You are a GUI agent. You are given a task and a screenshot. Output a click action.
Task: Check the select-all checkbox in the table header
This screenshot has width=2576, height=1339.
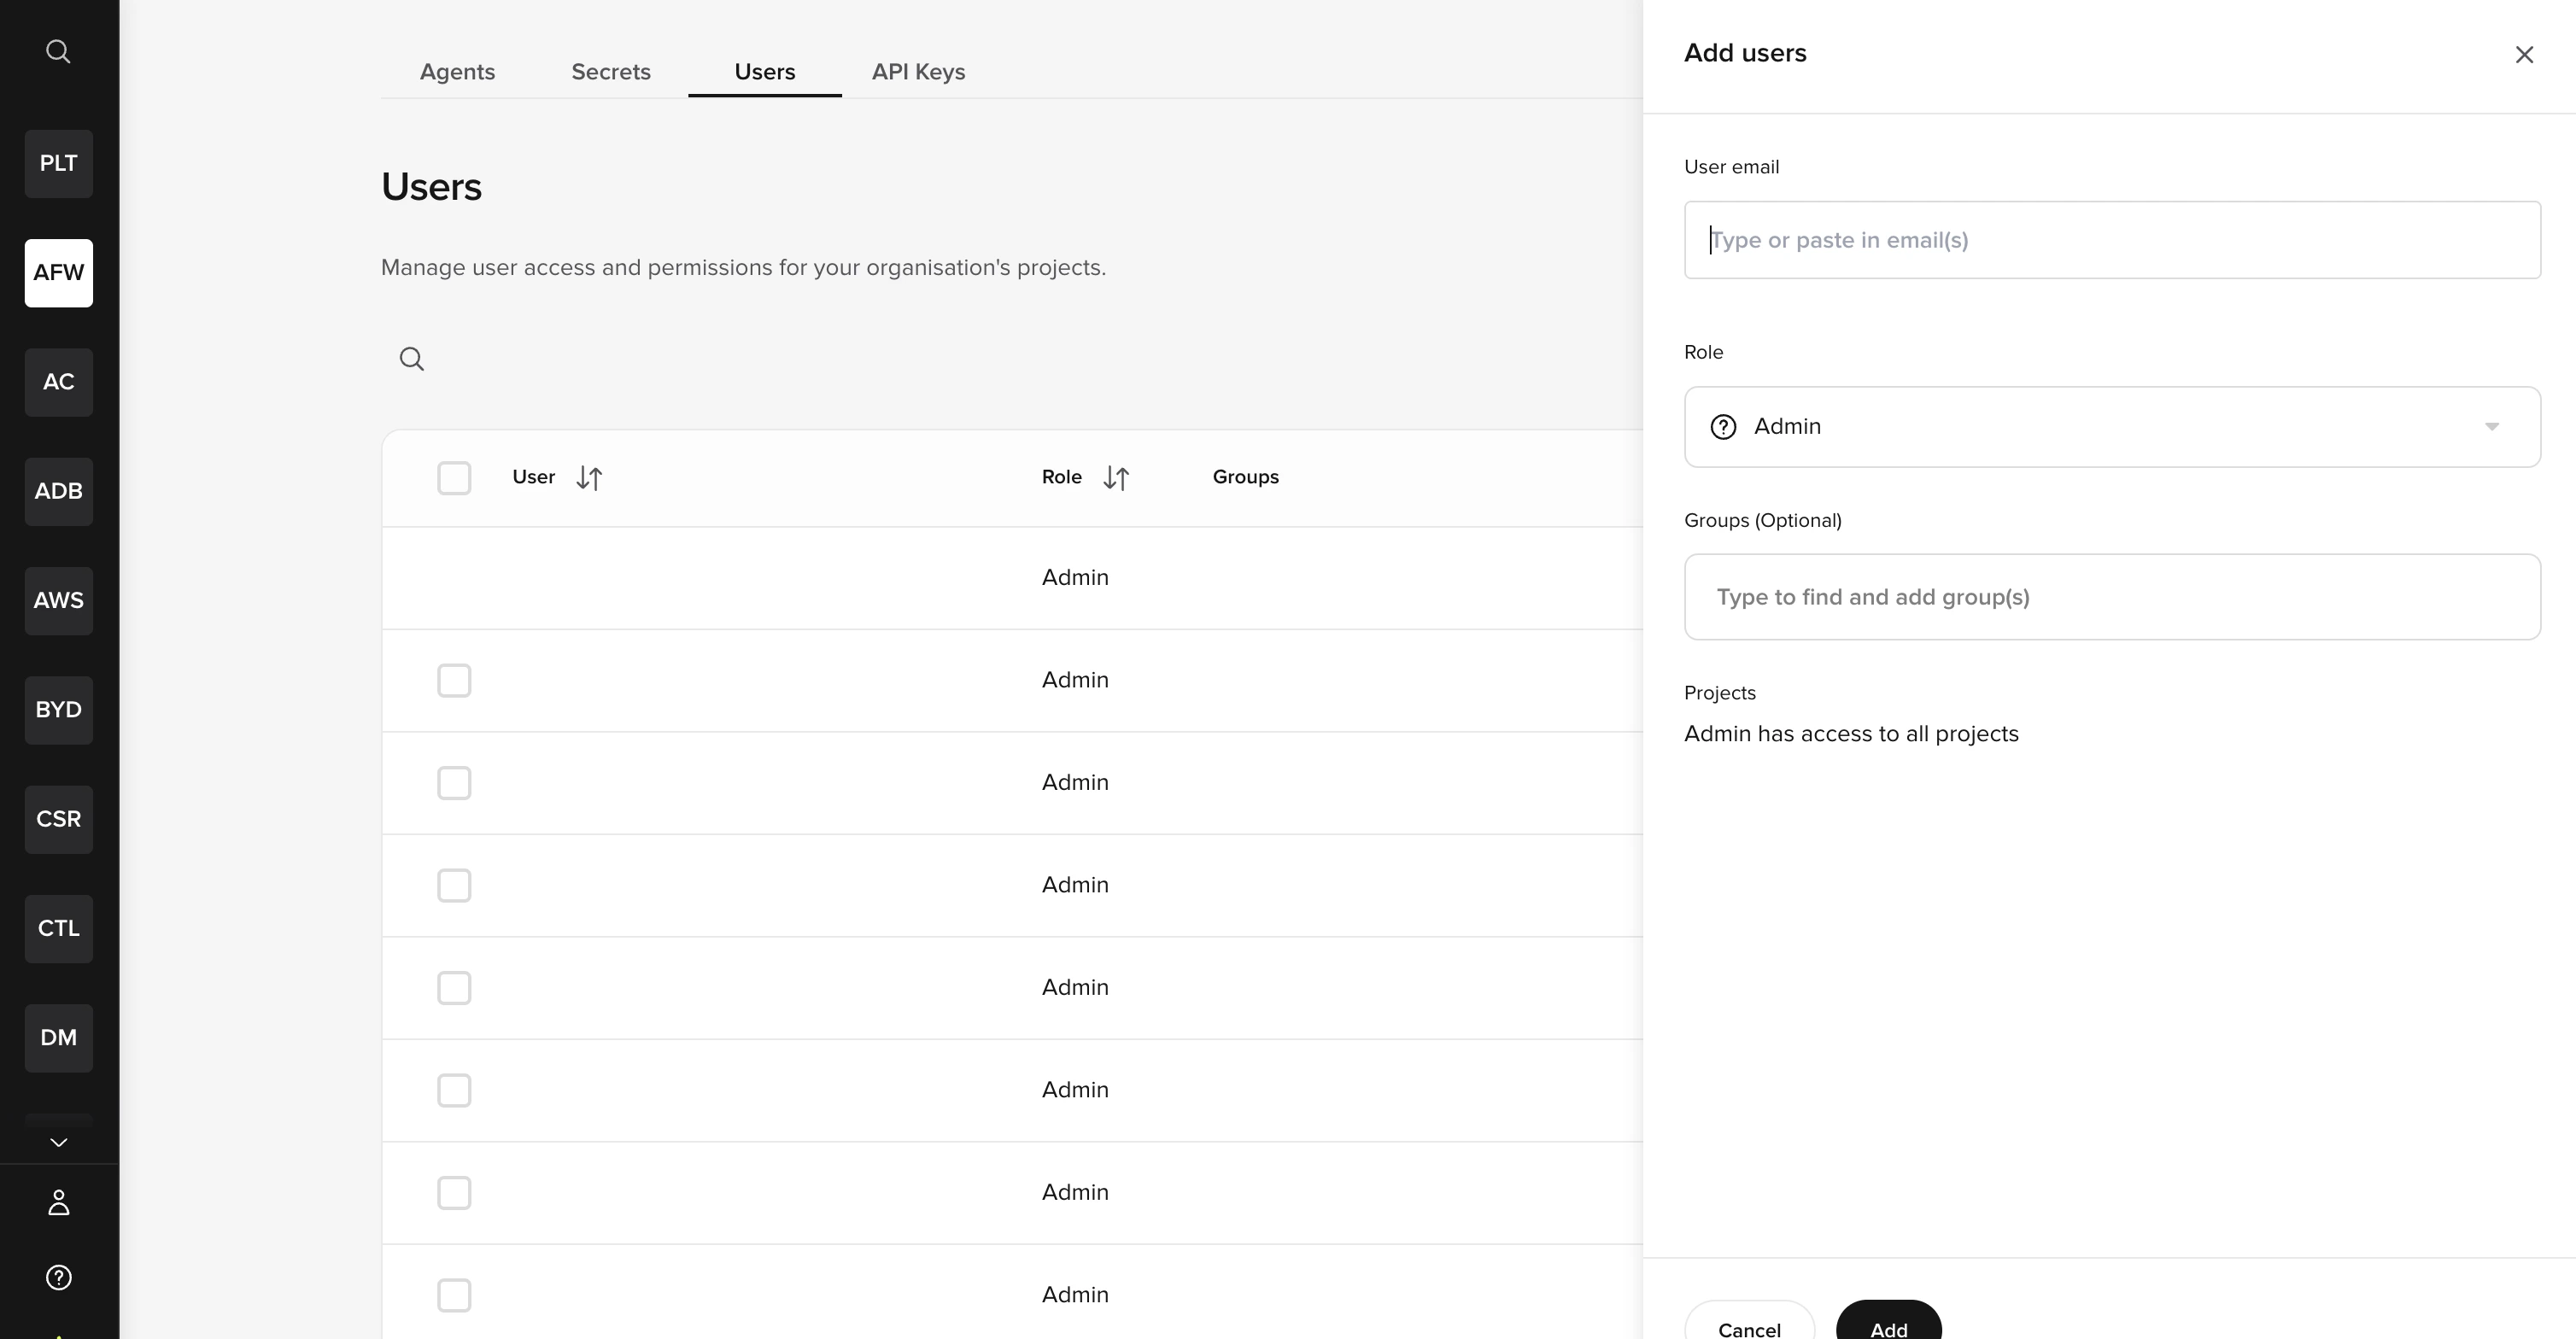(x=454, y=478)
